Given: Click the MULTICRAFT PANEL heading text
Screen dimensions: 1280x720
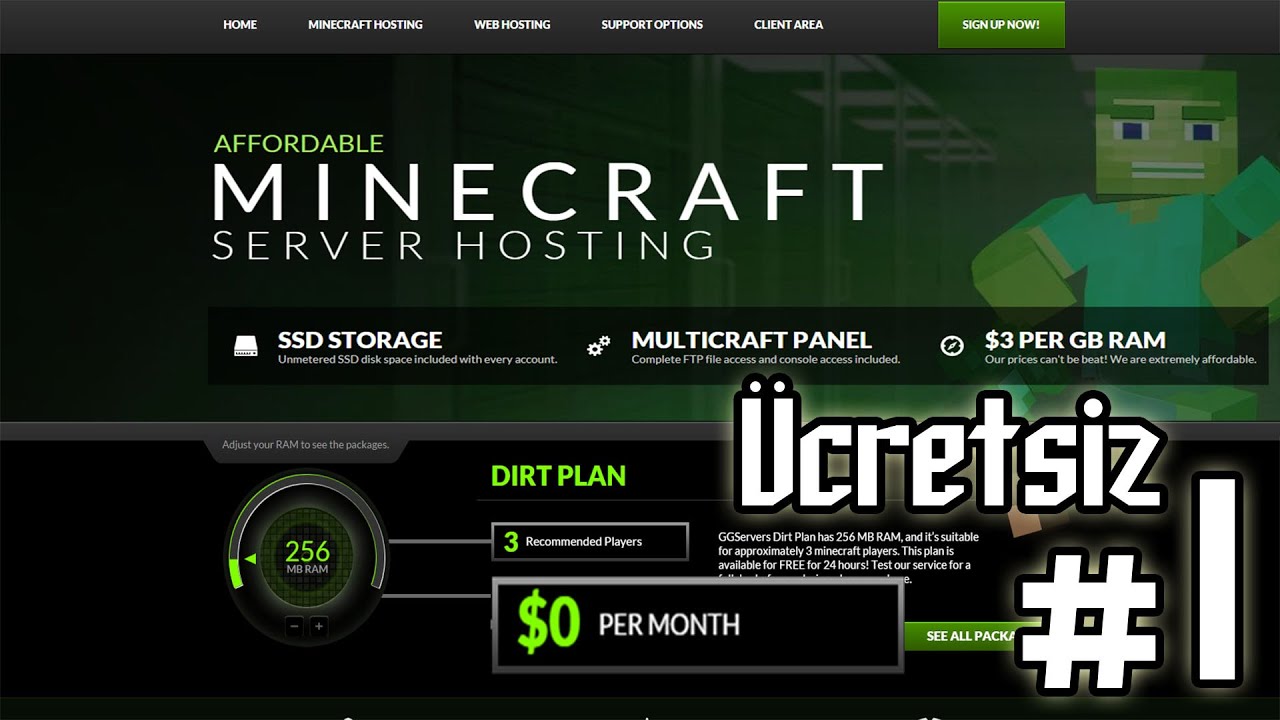Looking at the screenshot, I should [752, 340].
